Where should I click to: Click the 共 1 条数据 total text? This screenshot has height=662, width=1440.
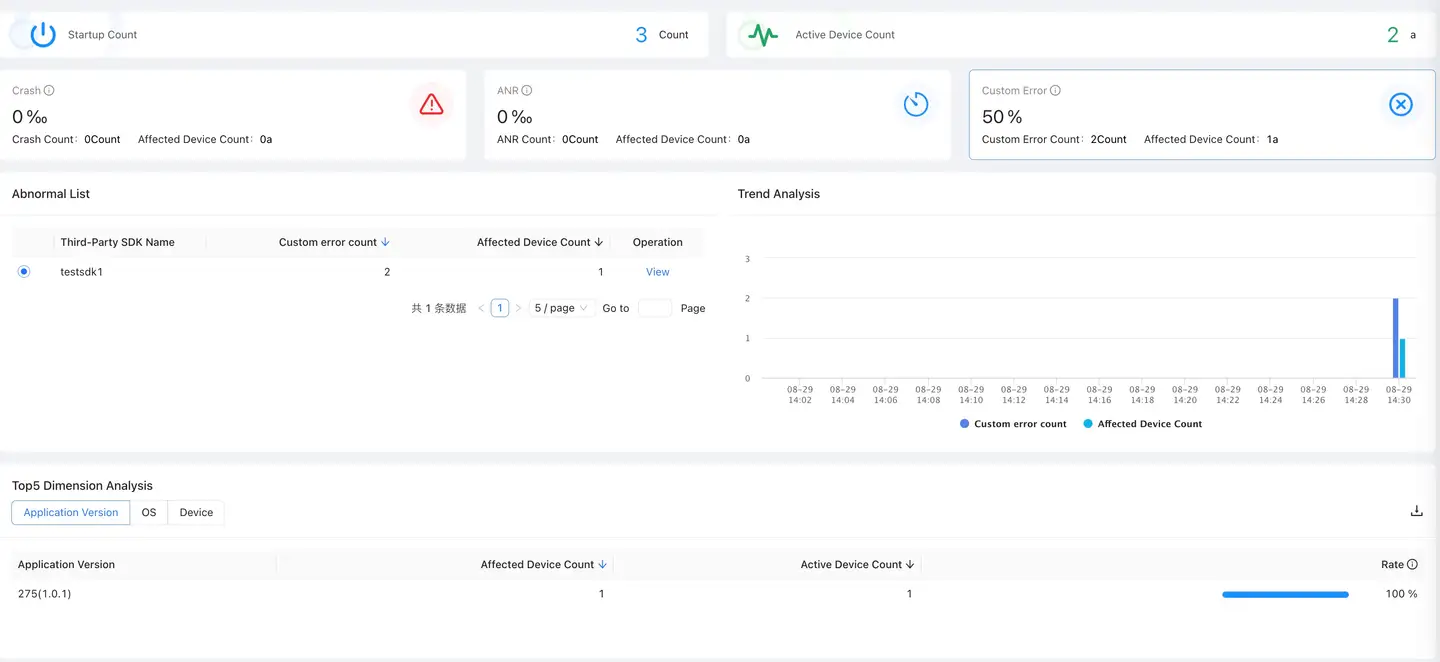coord(439,308)
